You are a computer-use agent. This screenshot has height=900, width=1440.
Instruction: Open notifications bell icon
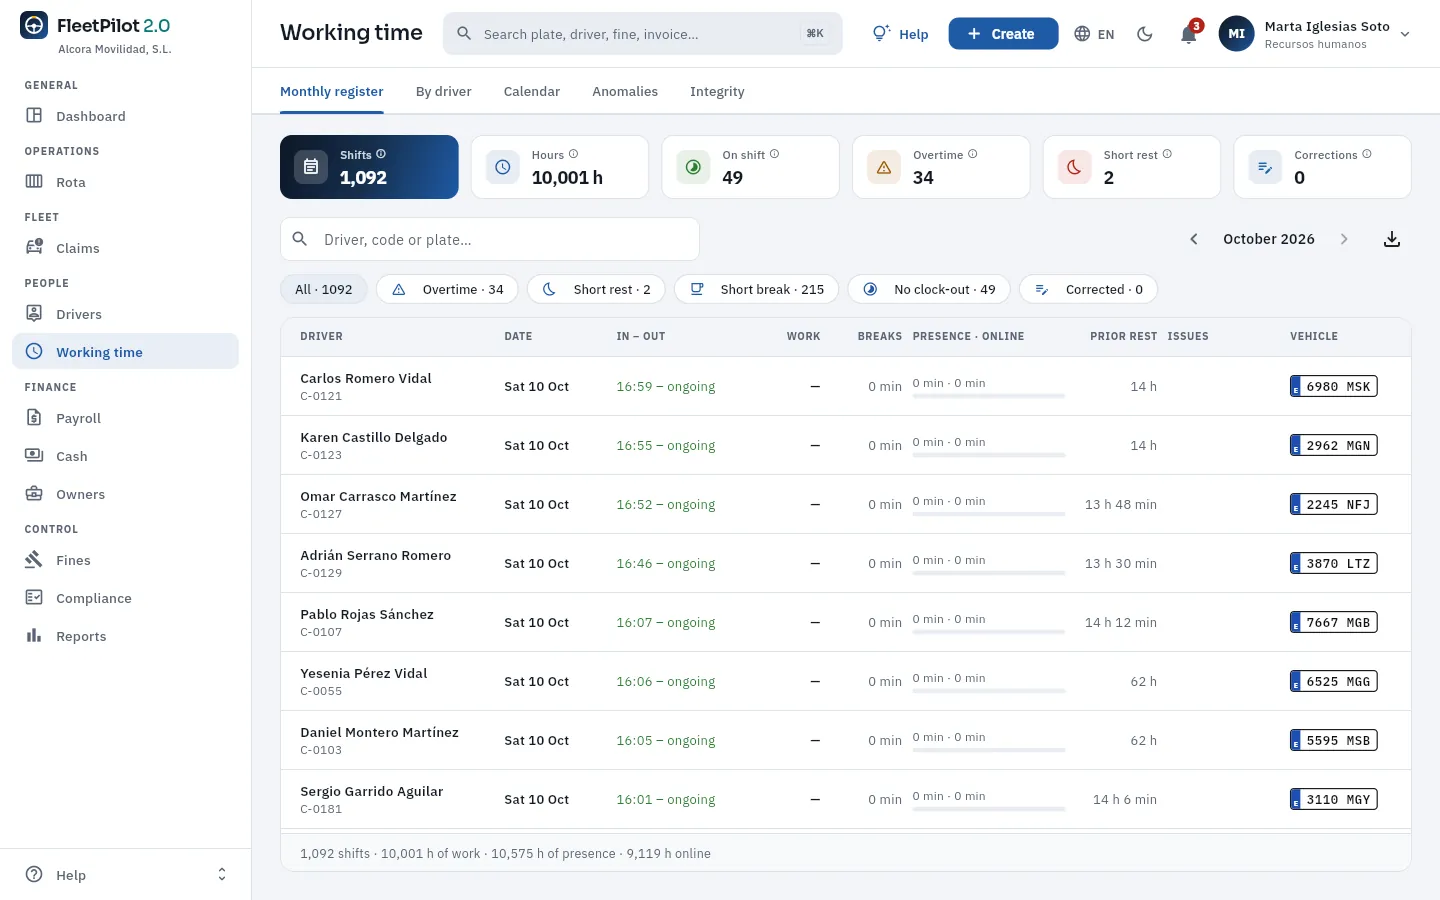tap(1188, 34)
